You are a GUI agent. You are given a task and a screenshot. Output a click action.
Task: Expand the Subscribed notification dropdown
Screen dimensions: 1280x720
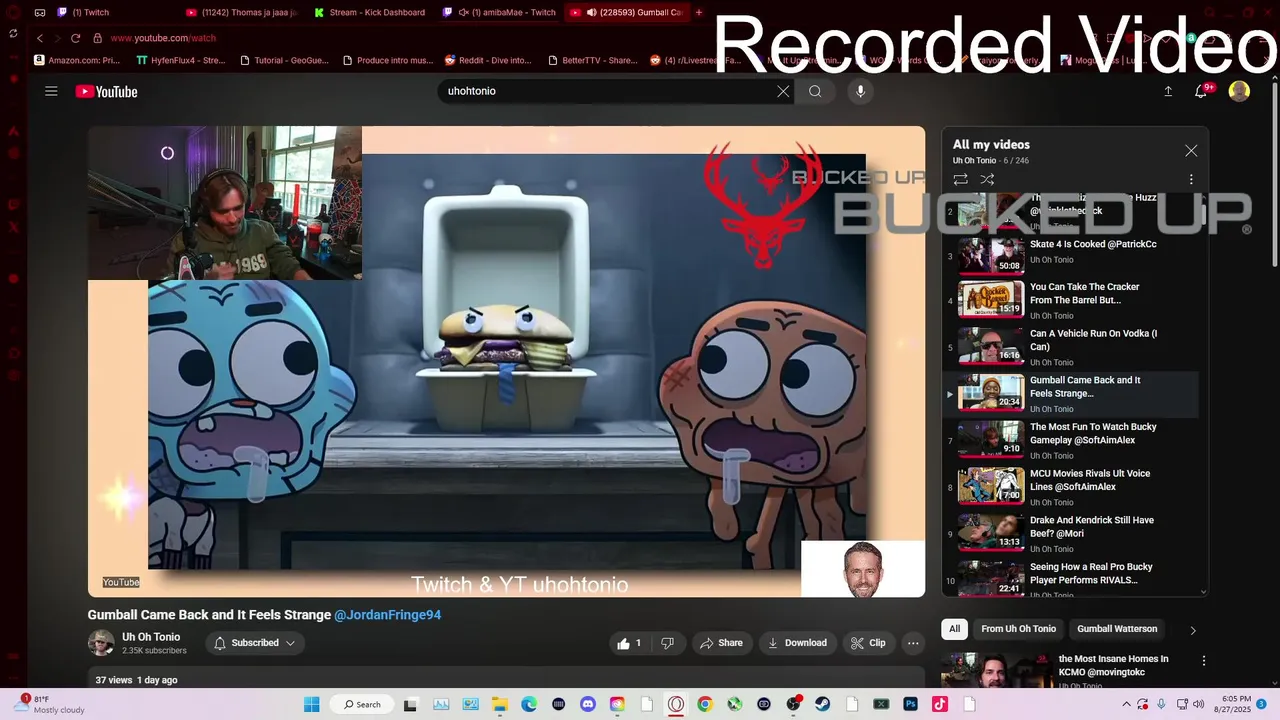coord(255,643)
